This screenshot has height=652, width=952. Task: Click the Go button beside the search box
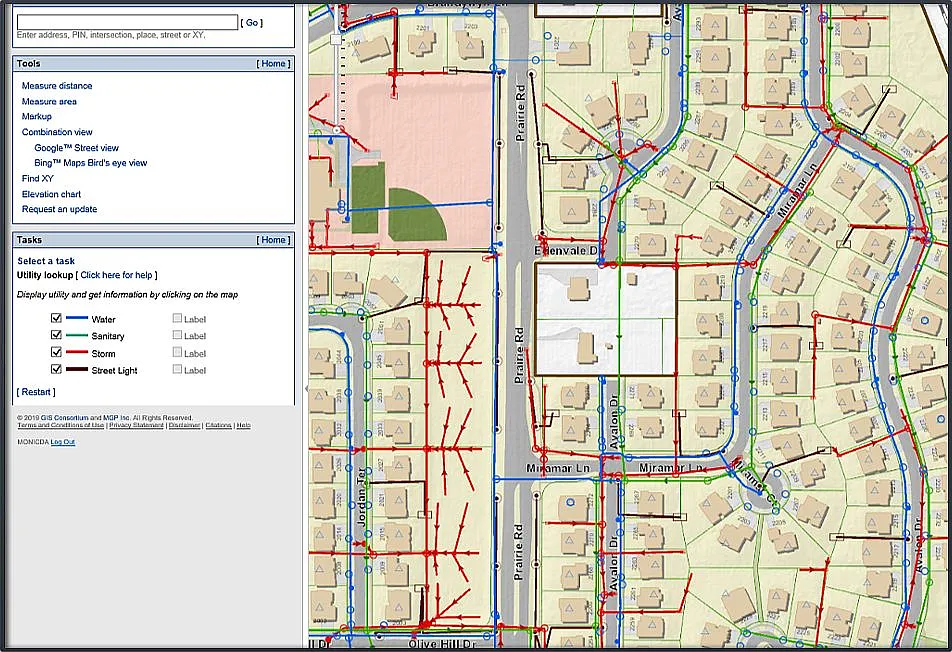tap(253, 22)
